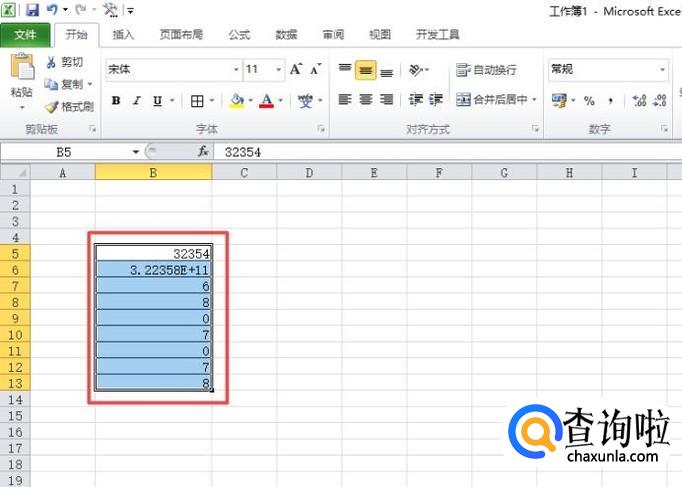Open the 宋体 font name dropdown
The height and width of the screenshot is (487, 682).
pos(236,70)
